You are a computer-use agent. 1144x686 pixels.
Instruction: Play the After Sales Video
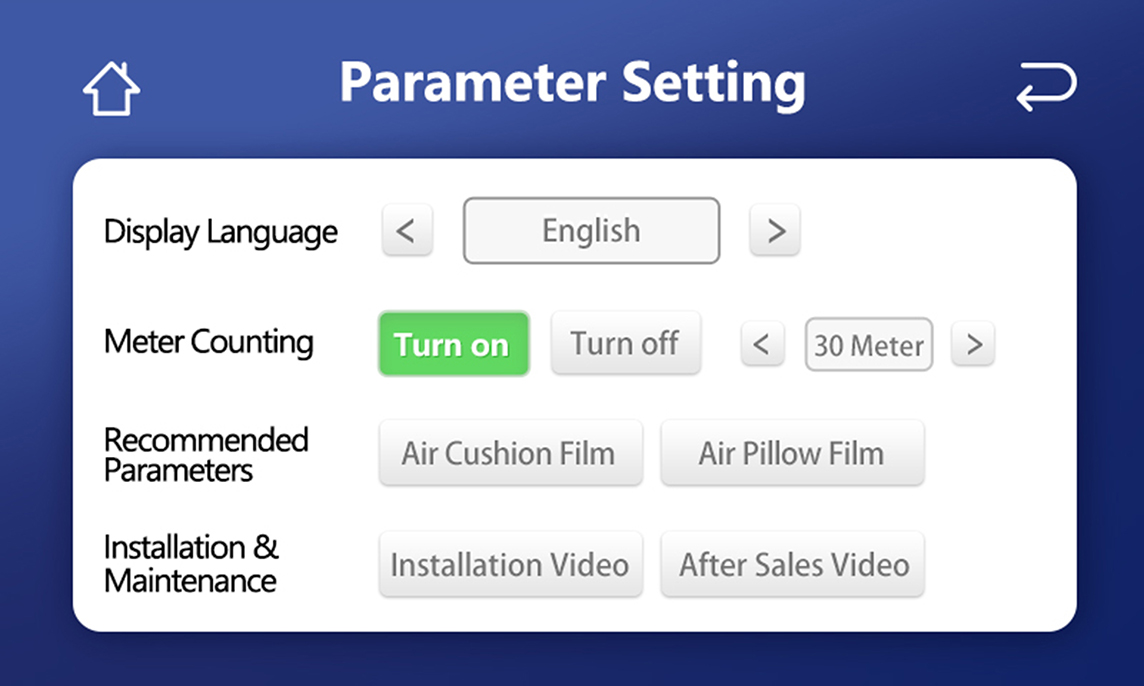pyautogui.click(x=792, y=565)
